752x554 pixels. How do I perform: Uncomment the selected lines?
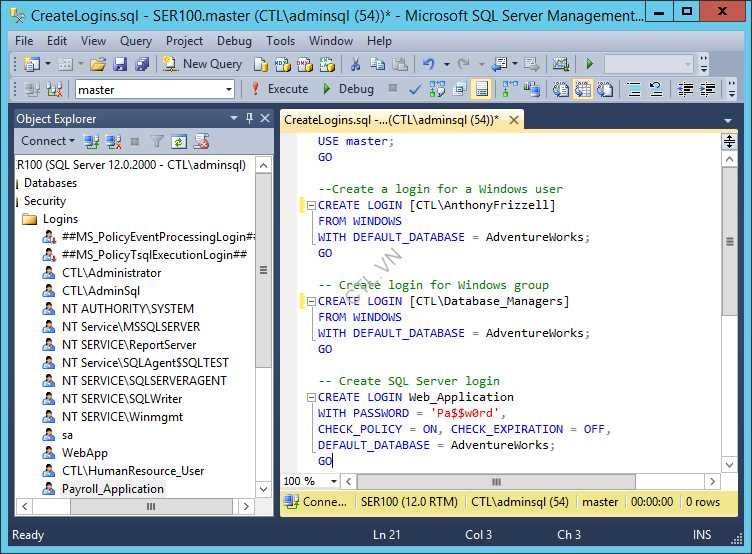(656, 89)
